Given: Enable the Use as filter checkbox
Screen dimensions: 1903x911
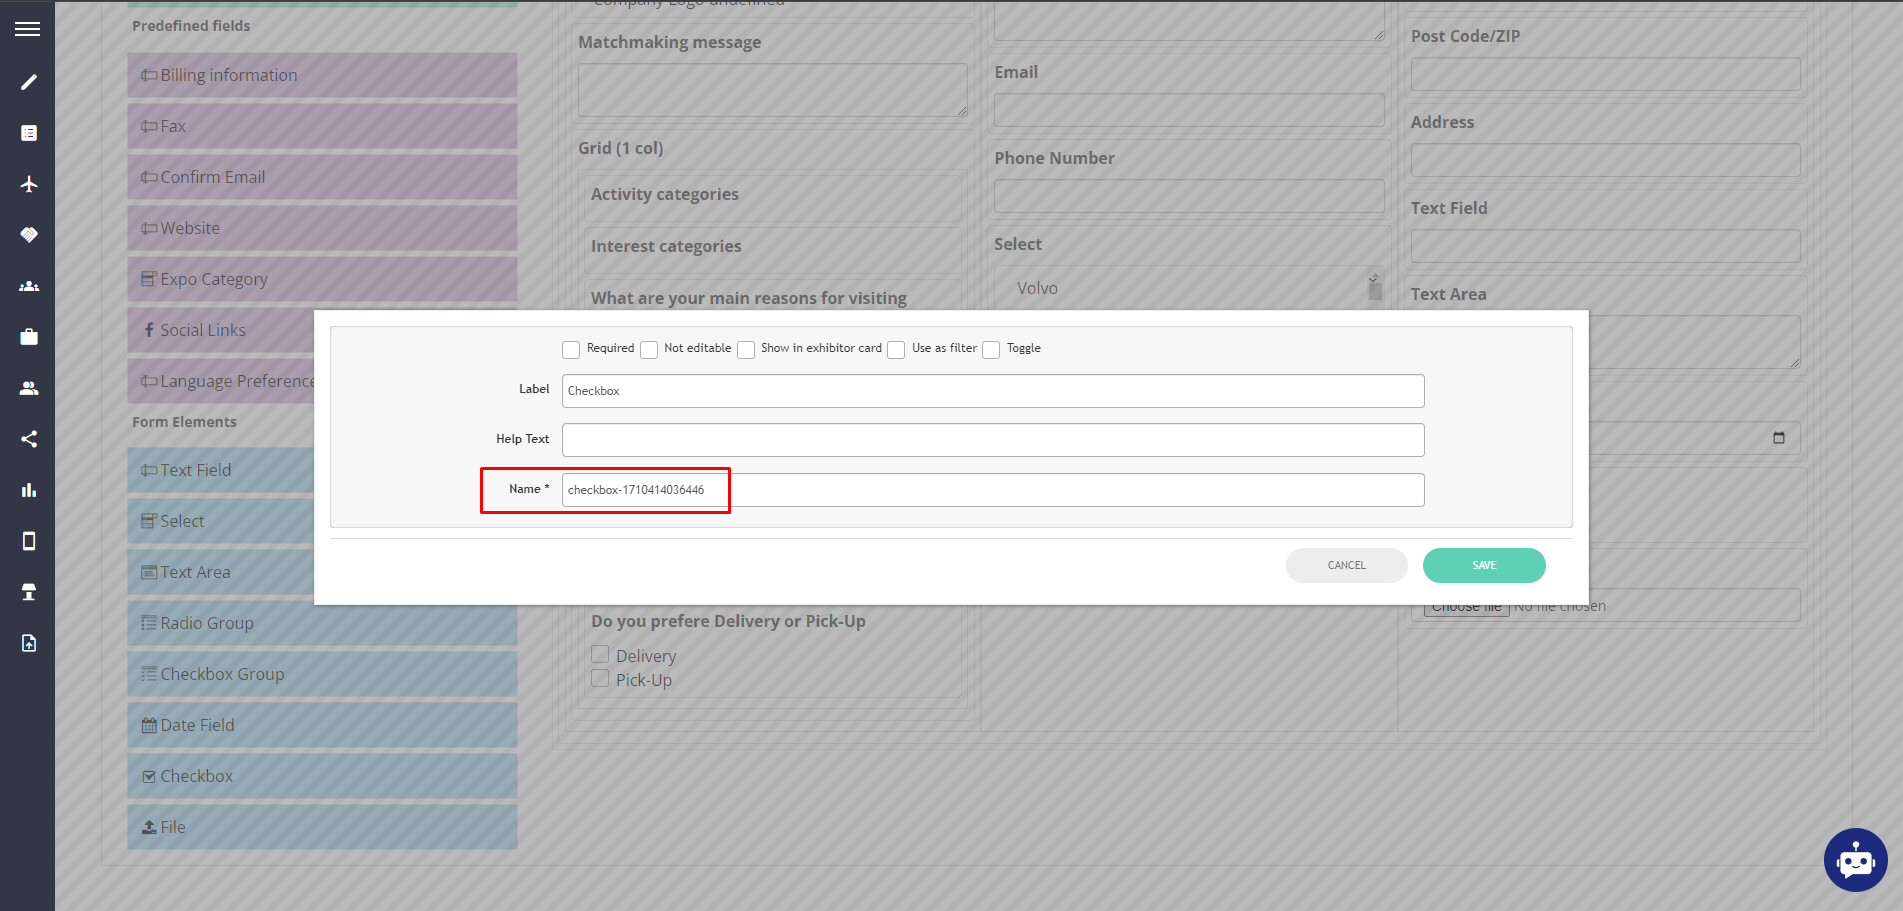Looking at the screenshot, I should [895, 349].
